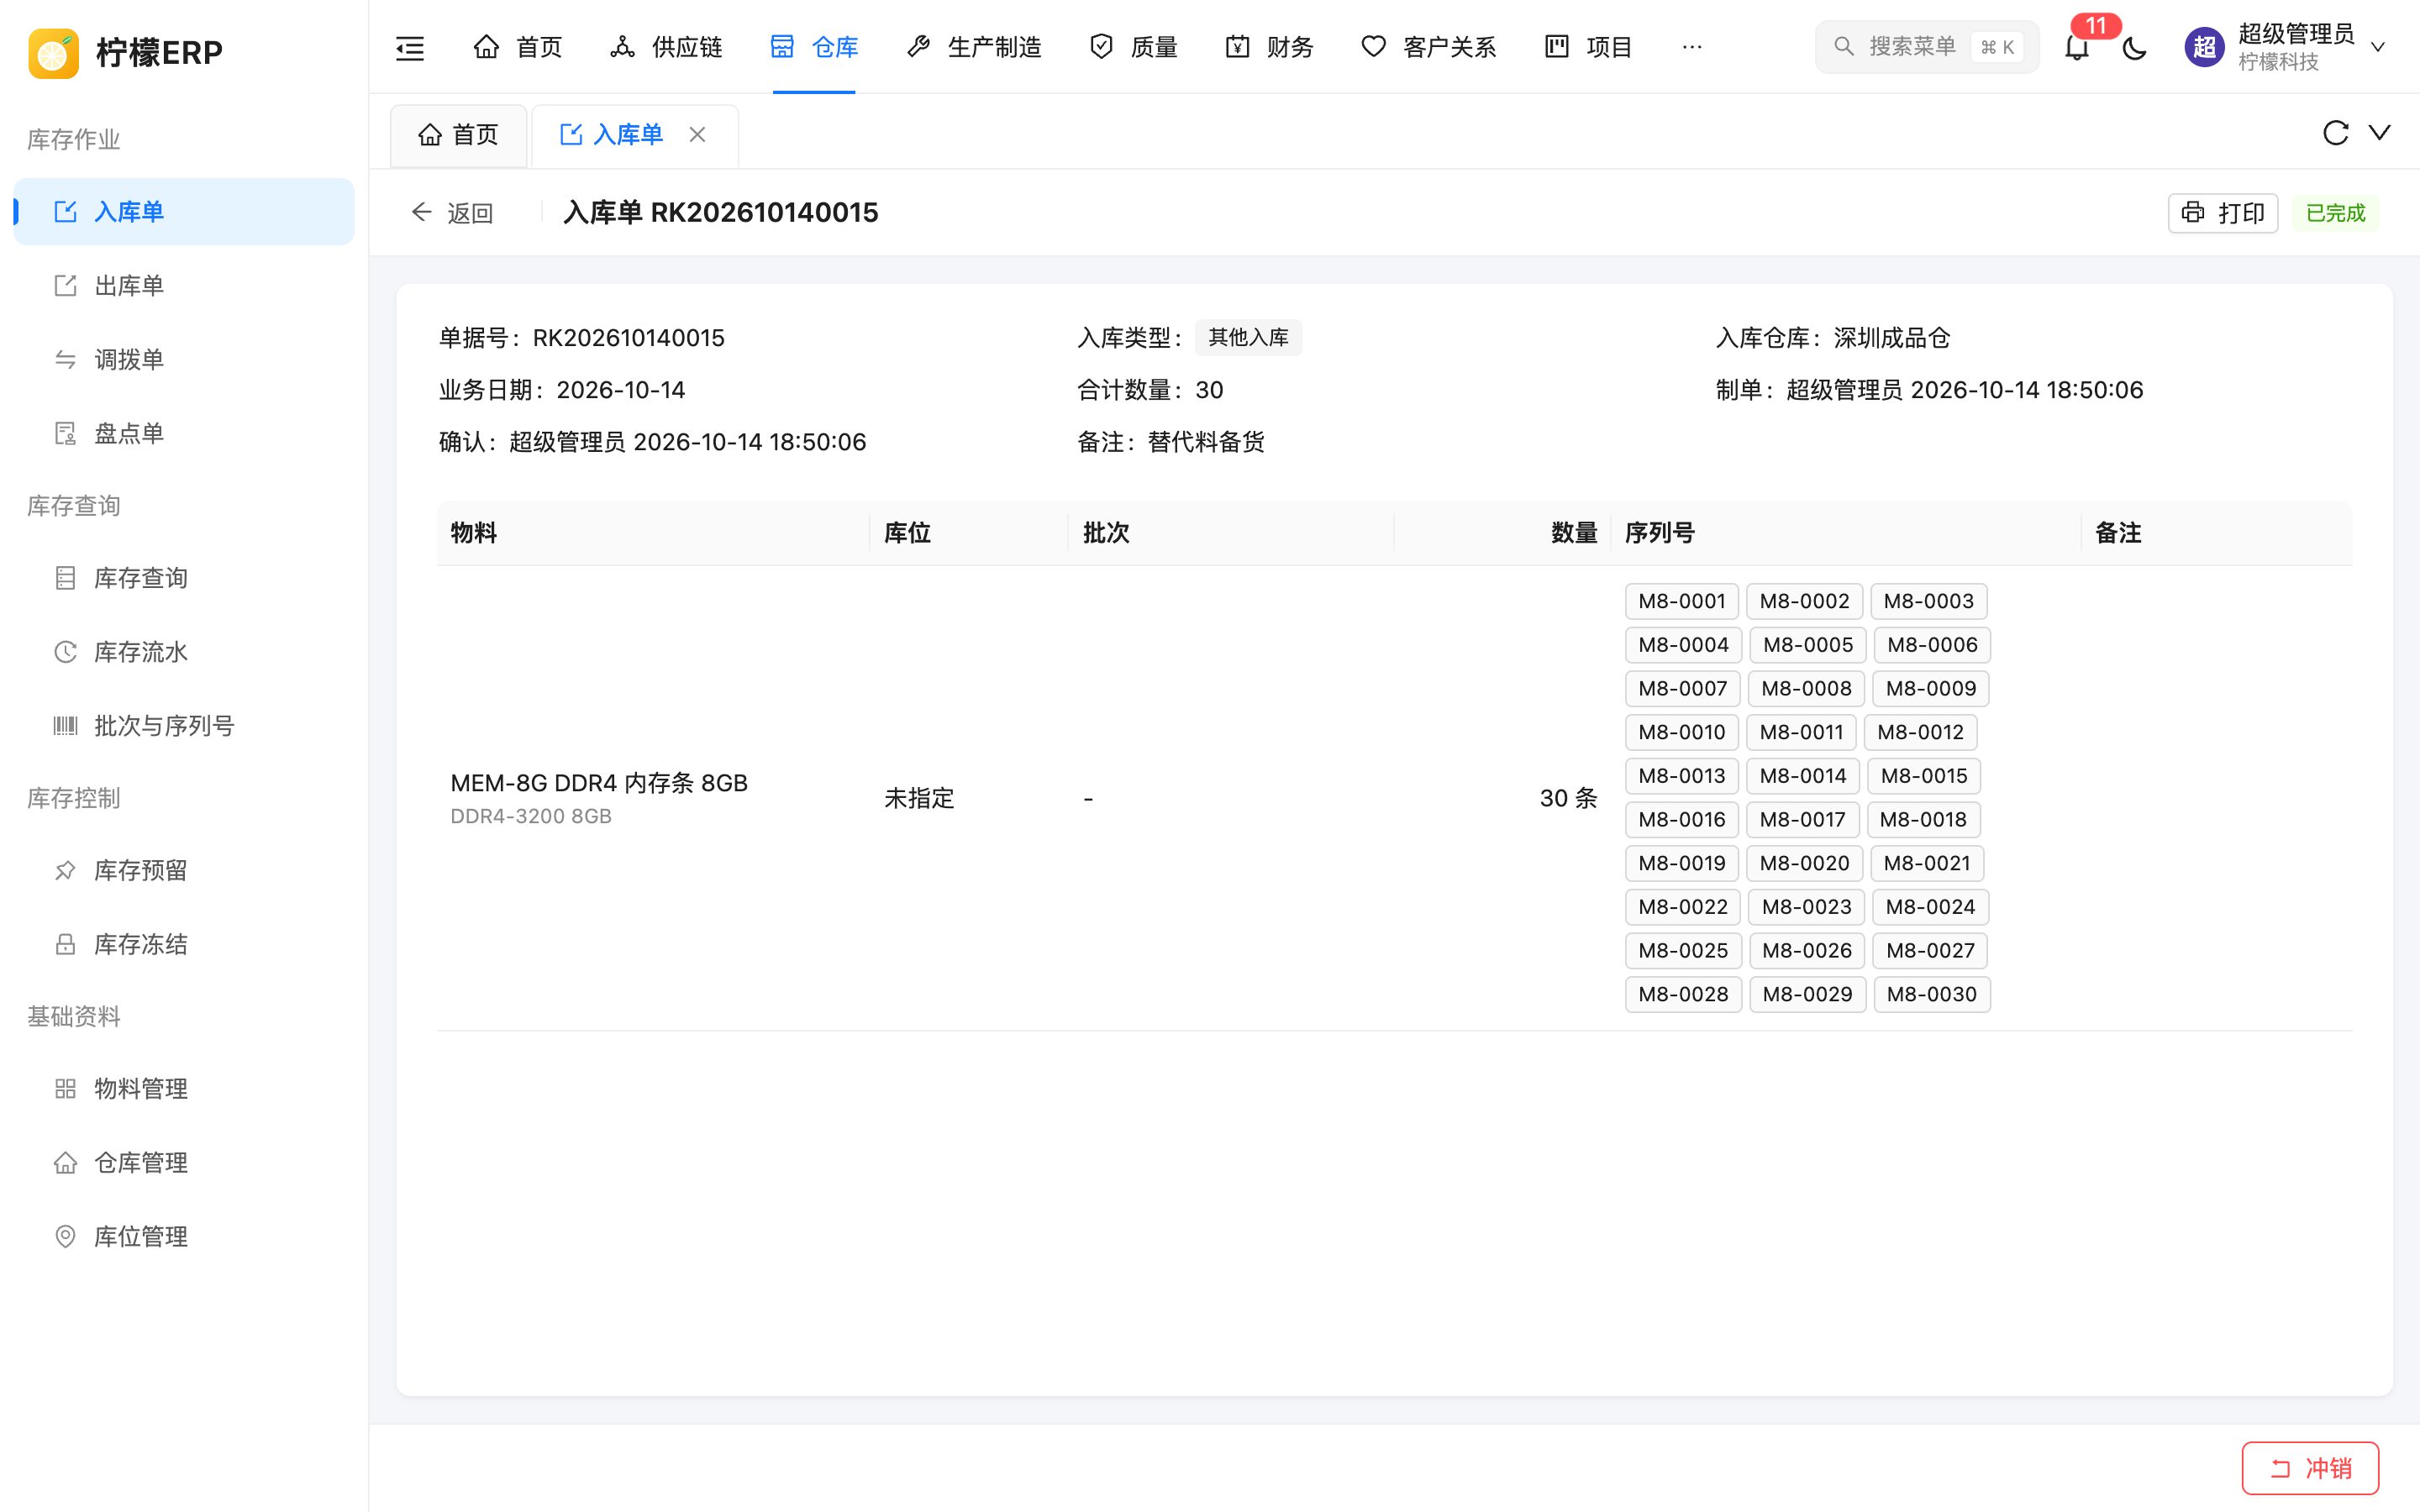This screenshot has width=2420, height=1512.
Task: Click the 搜索菜单 search field
Action: click(1926, 47)
